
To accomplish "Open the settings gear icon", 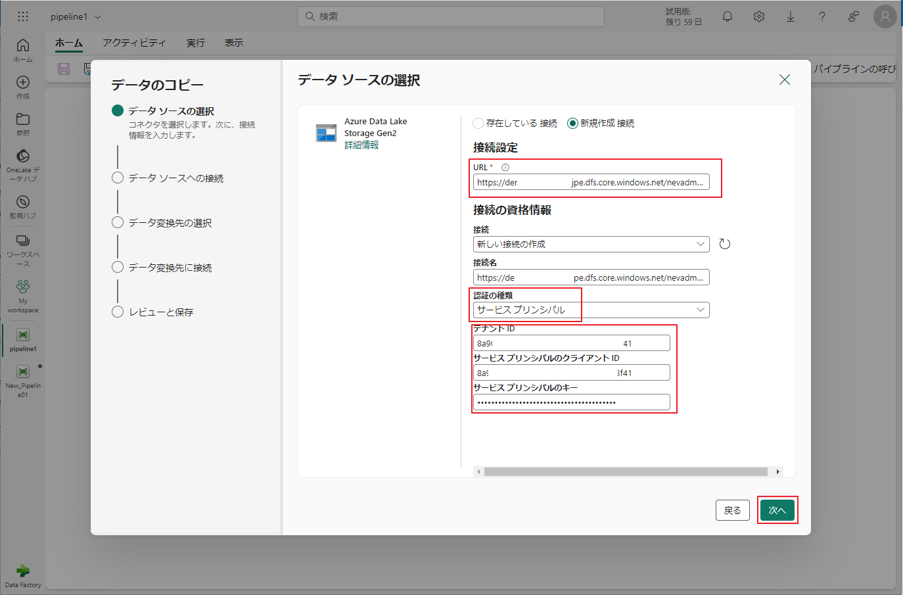I will [759, 17].
